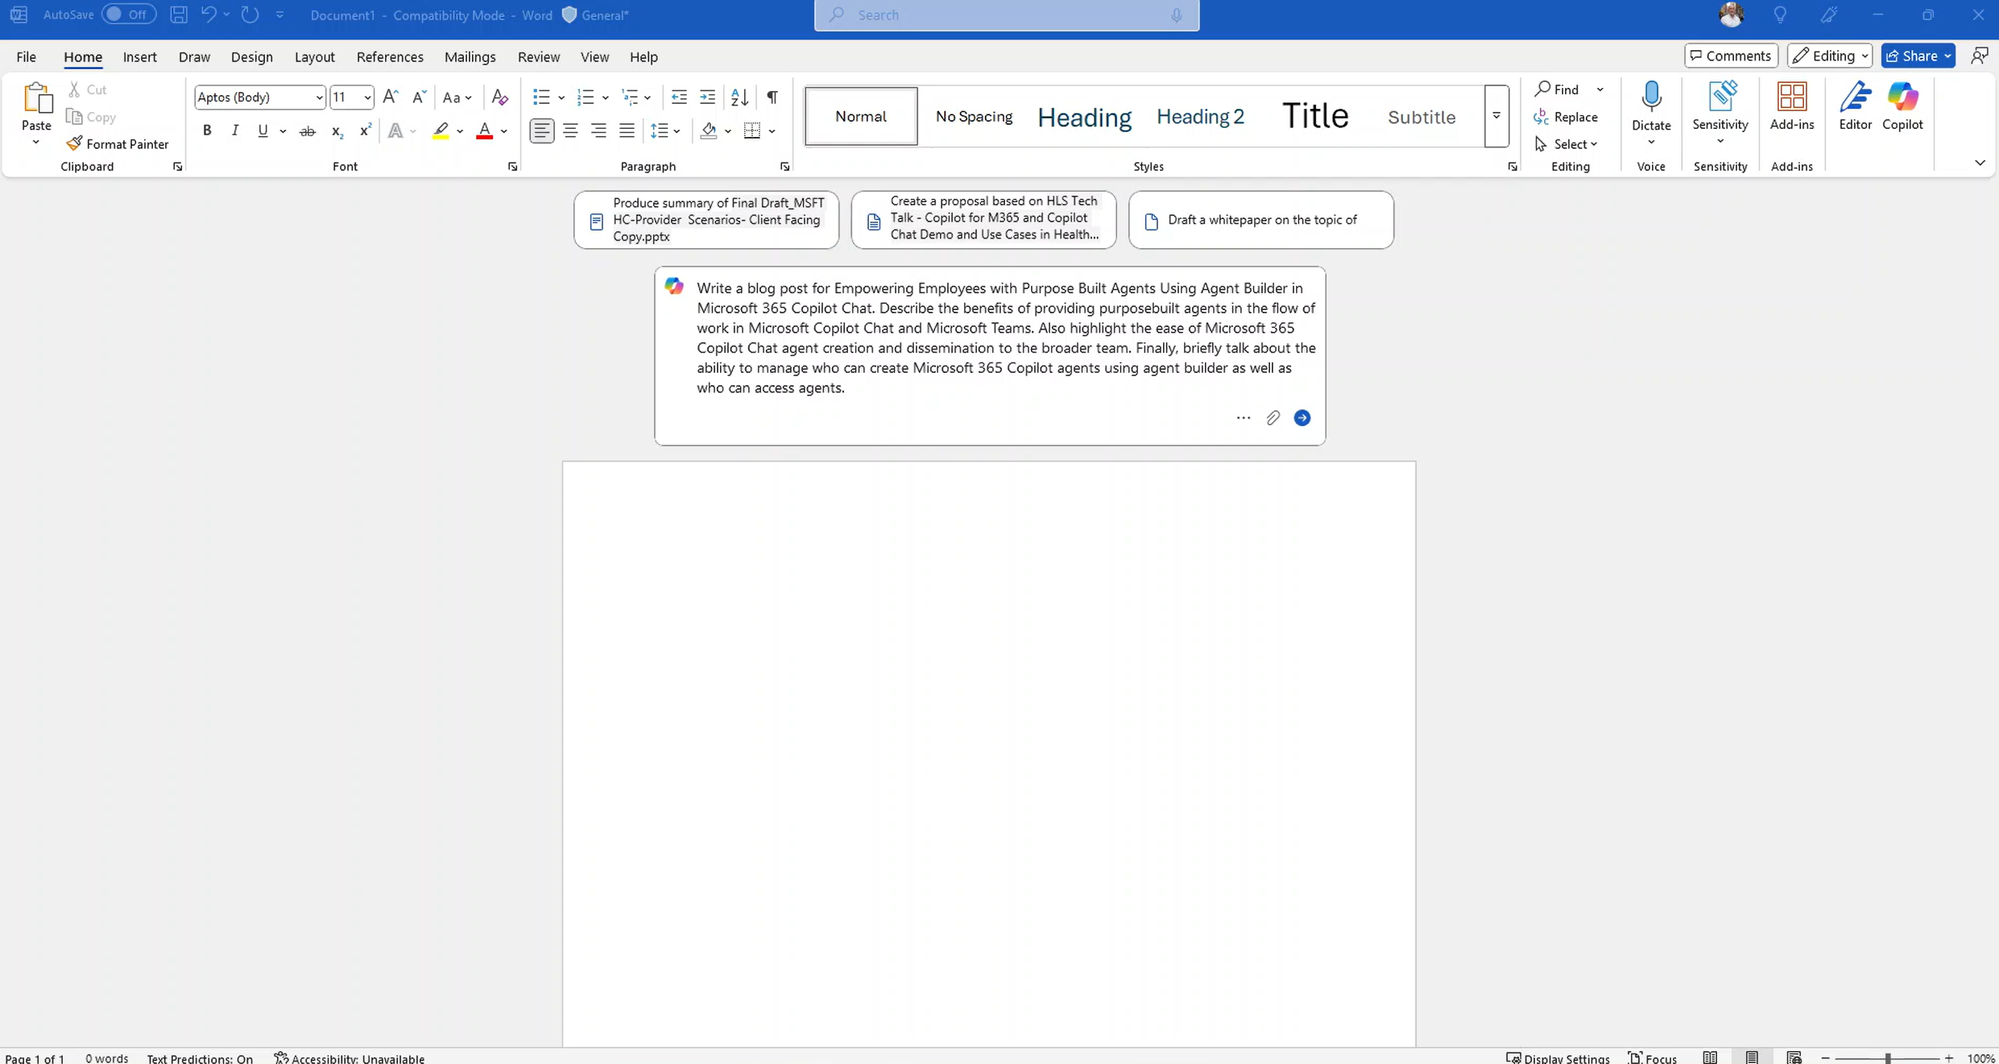The width and height of the screenshot is (1999, 1064).
Task: Open the font size dropdown
Action: point(368,97)
